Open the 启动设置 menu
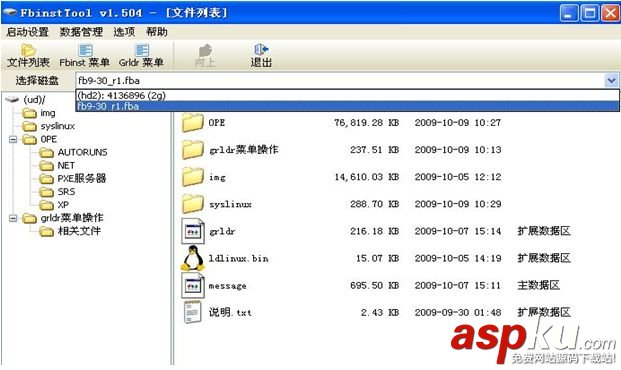This screenshot has height=370, width=621. point(27,32)
